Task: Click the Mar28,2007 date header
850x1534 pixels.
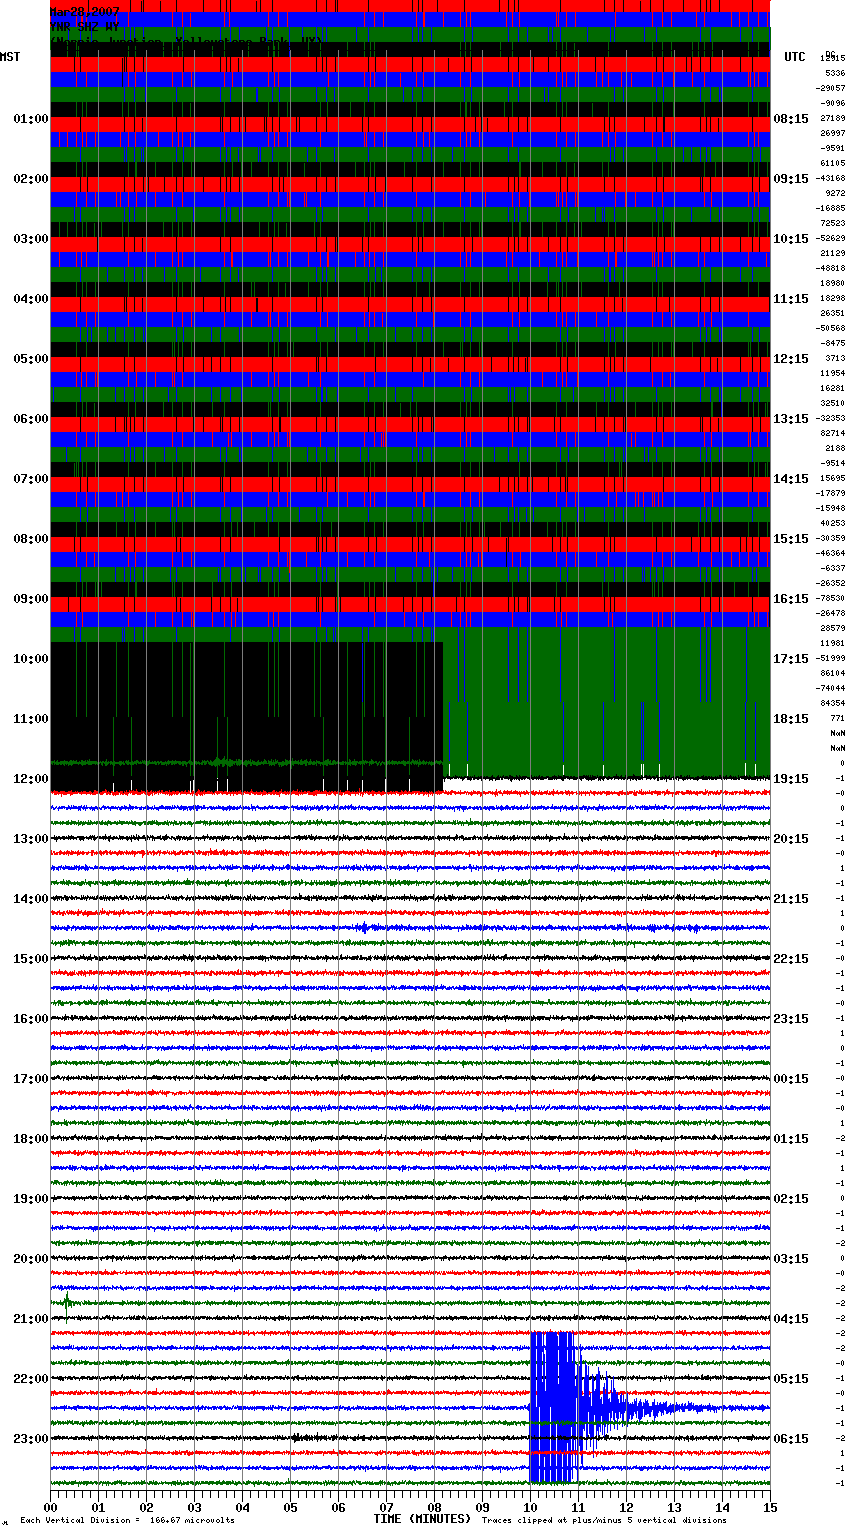Action: coord(85,12)
